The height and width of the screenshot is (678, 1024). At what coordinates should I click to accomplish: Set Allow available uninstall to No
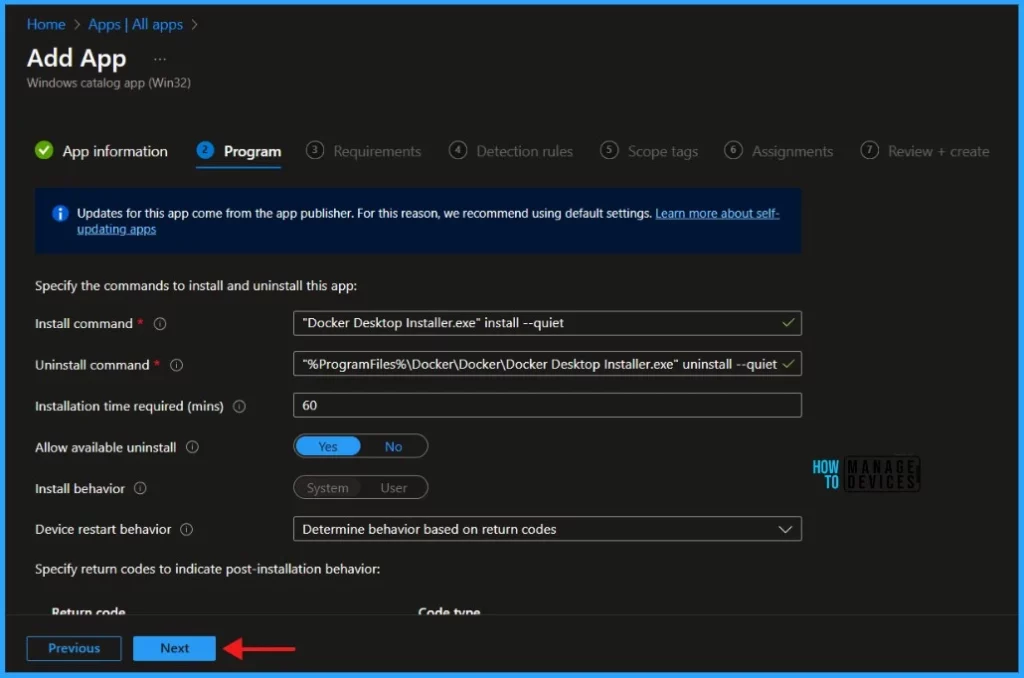pos(393,447)
